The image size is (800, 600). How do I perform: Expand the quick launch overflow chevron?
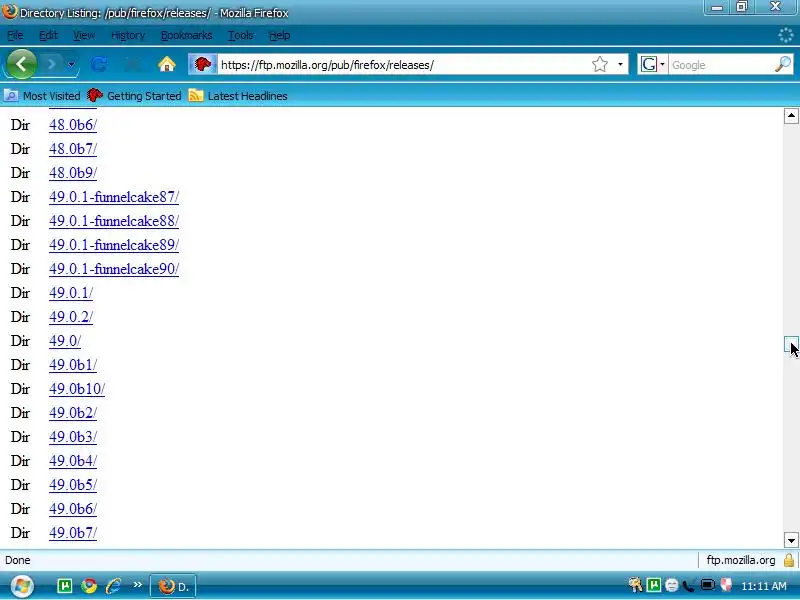[x=137, y=585]
